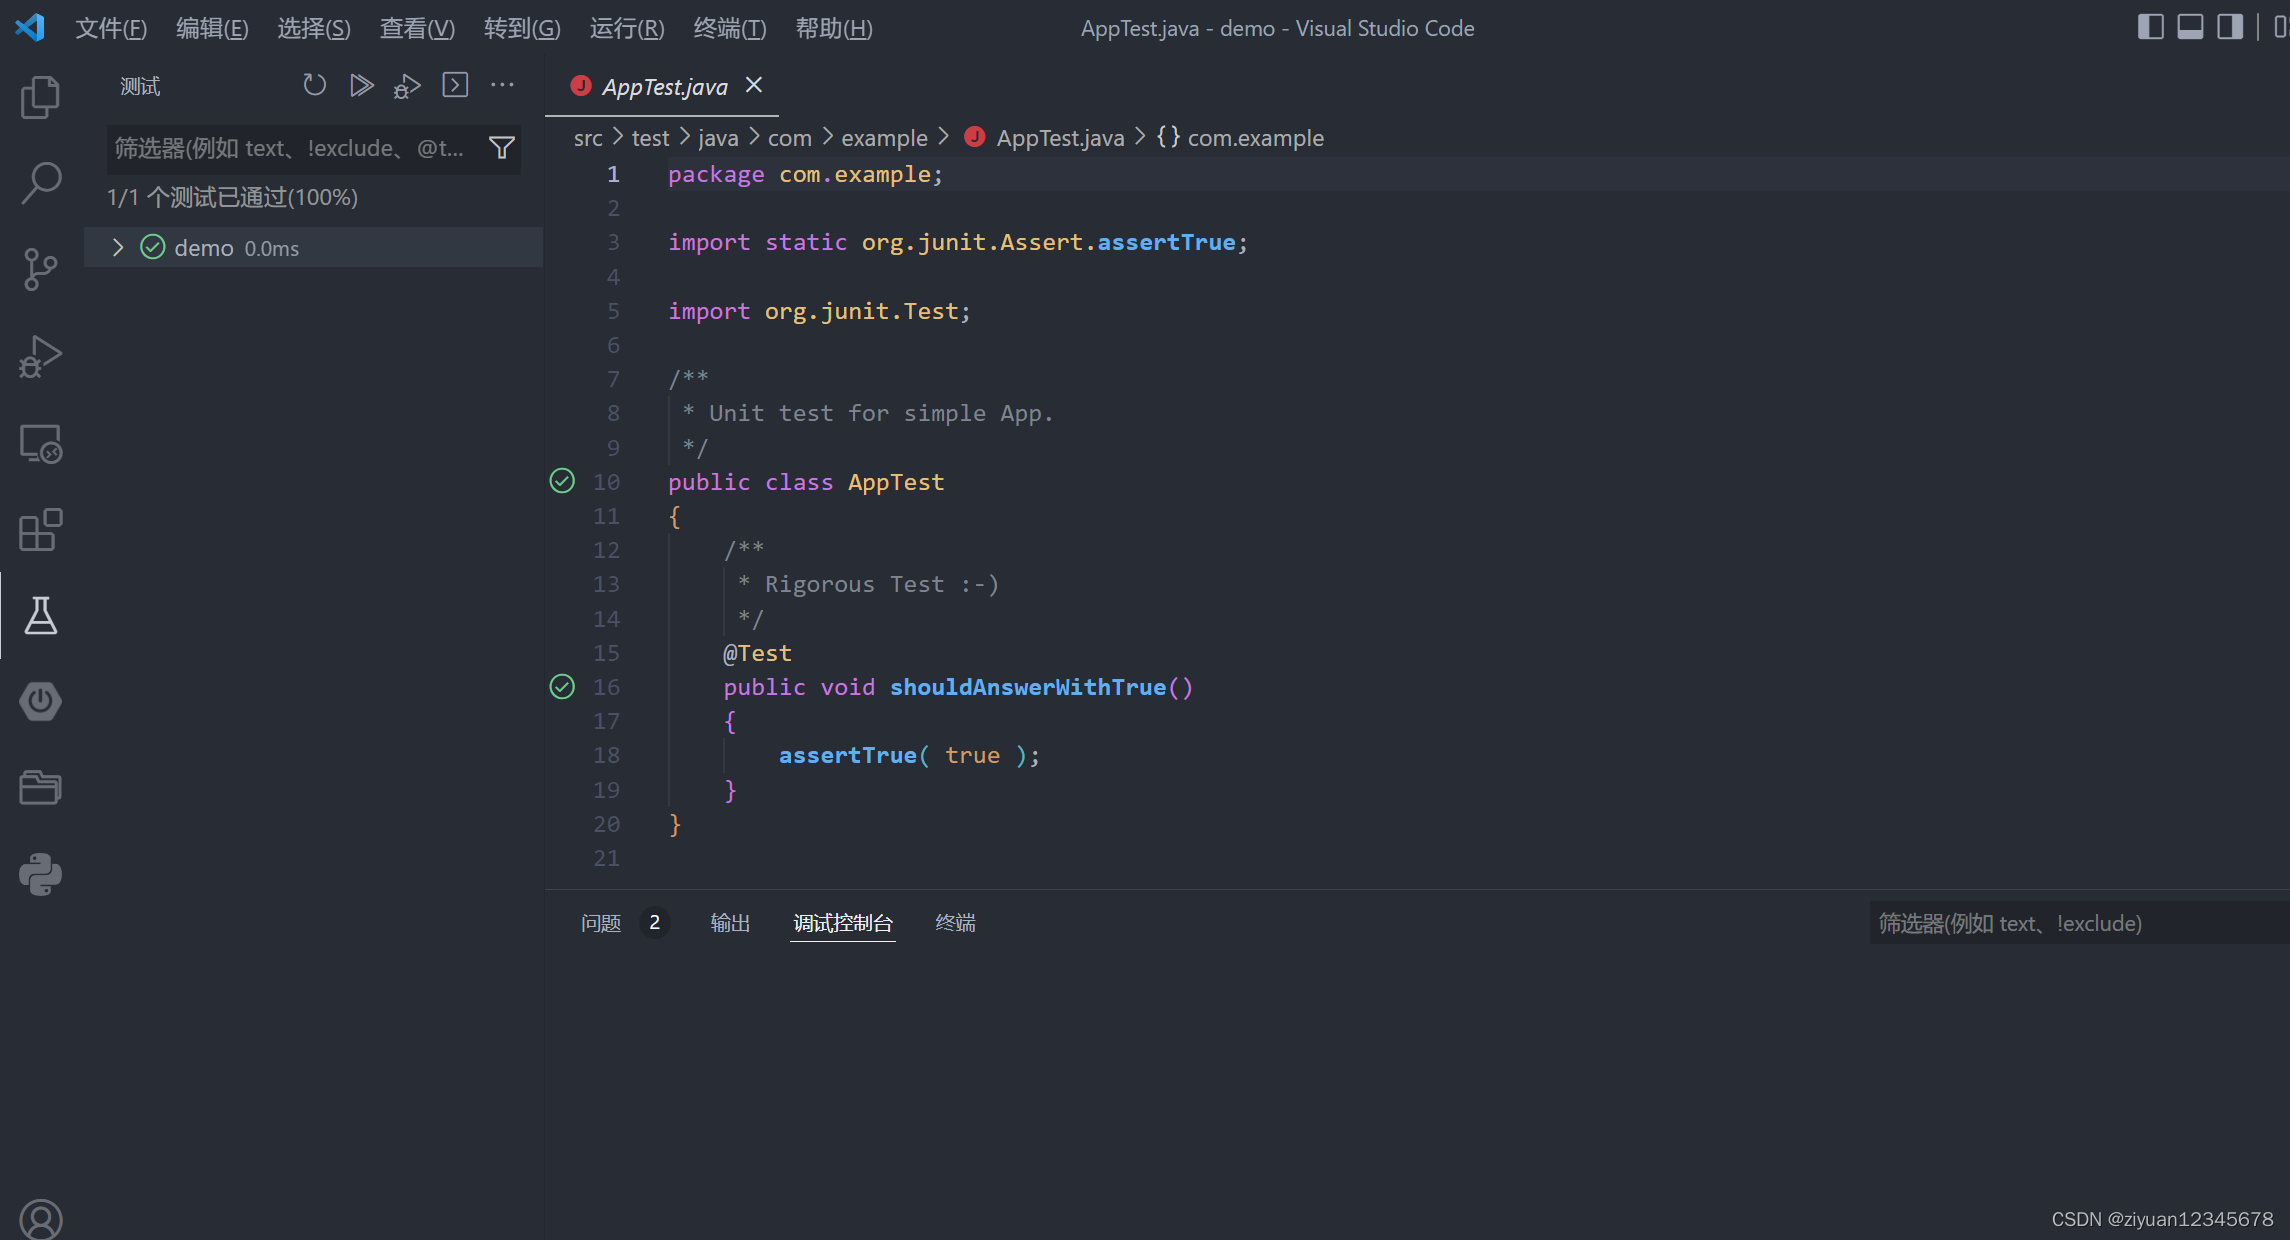This screenshot has height=1240, width=2290.
Task: Click the green check beside line 10
Action: point(562,481)
